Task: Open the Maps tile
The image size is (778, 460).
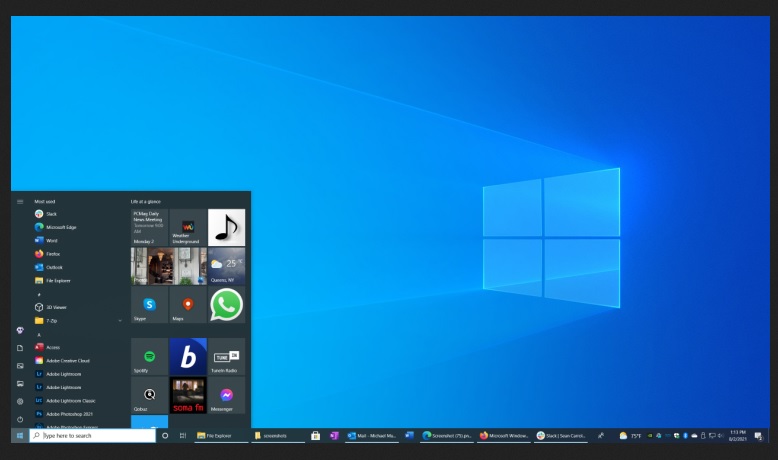Action: [188, 305]
